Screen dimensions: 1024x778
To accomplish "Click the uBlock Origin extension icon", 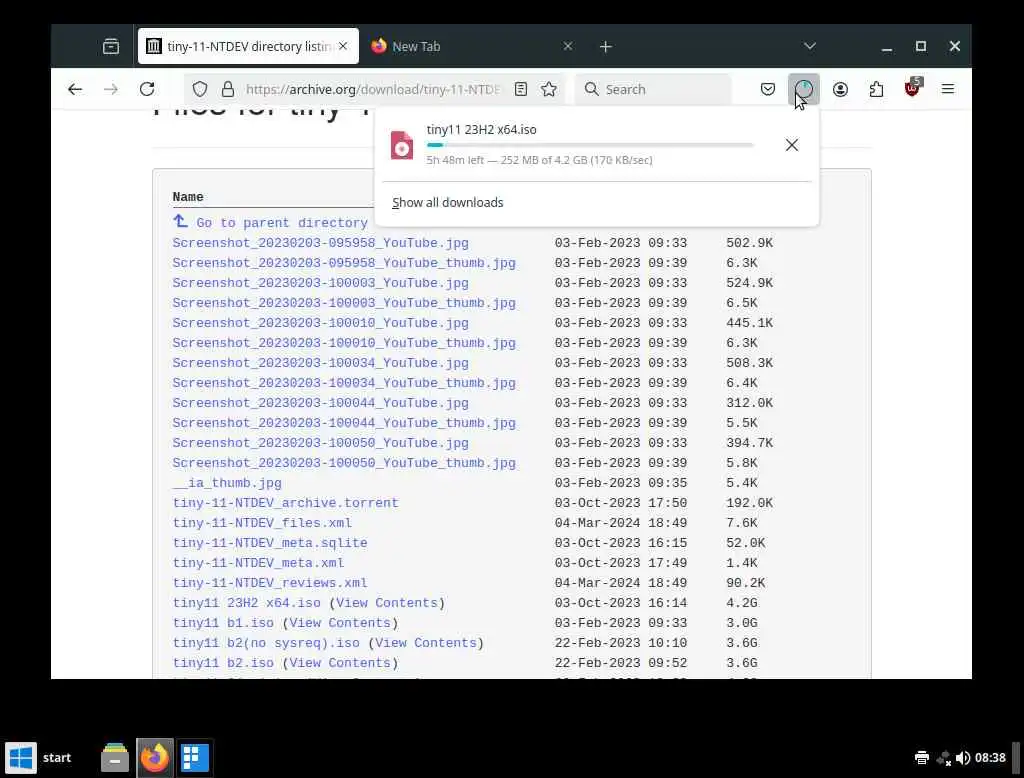I will click(913, 88).
